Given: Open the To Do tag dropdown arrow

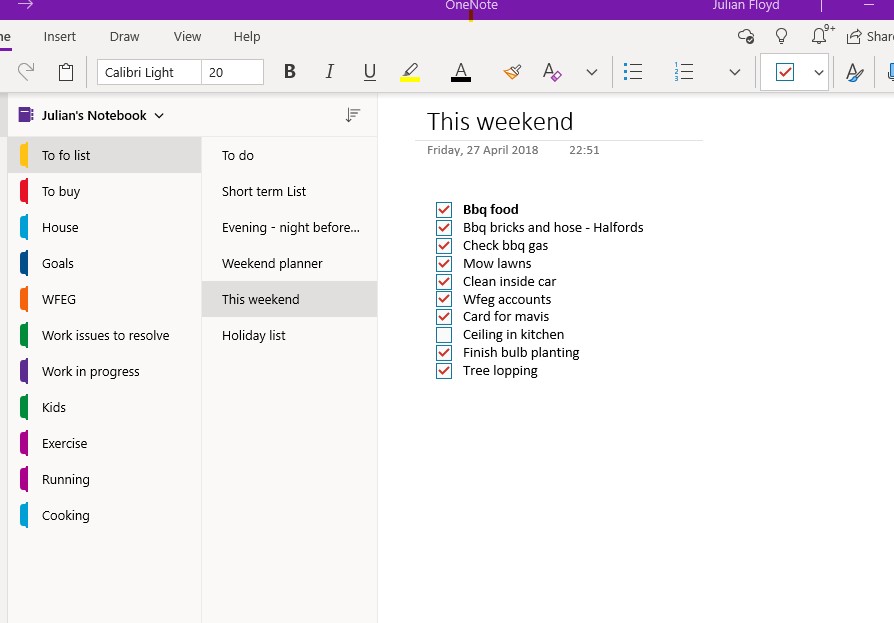Looking at the screenshot, I should (x=819, y=72).
